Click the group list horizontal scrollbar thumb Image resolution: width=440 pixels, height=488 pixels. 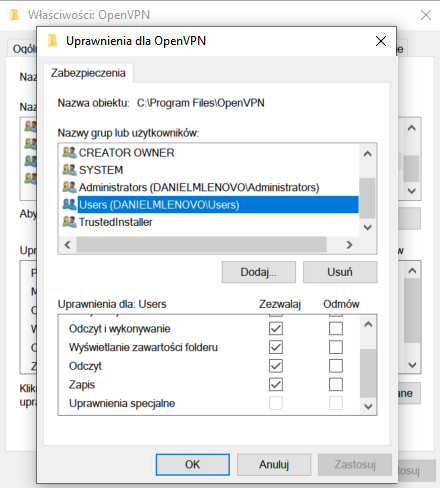coord(201,245)
